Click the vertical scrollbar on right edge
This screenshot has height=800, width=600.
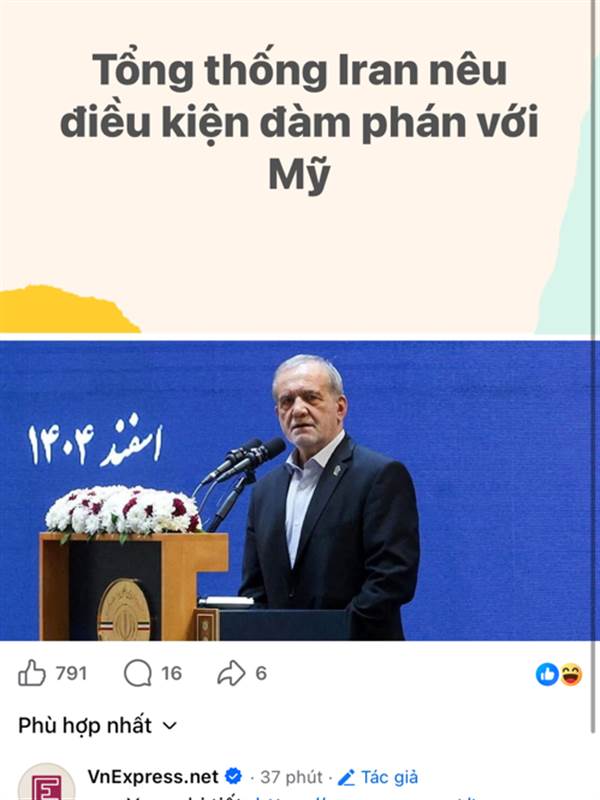click(596, 365)
